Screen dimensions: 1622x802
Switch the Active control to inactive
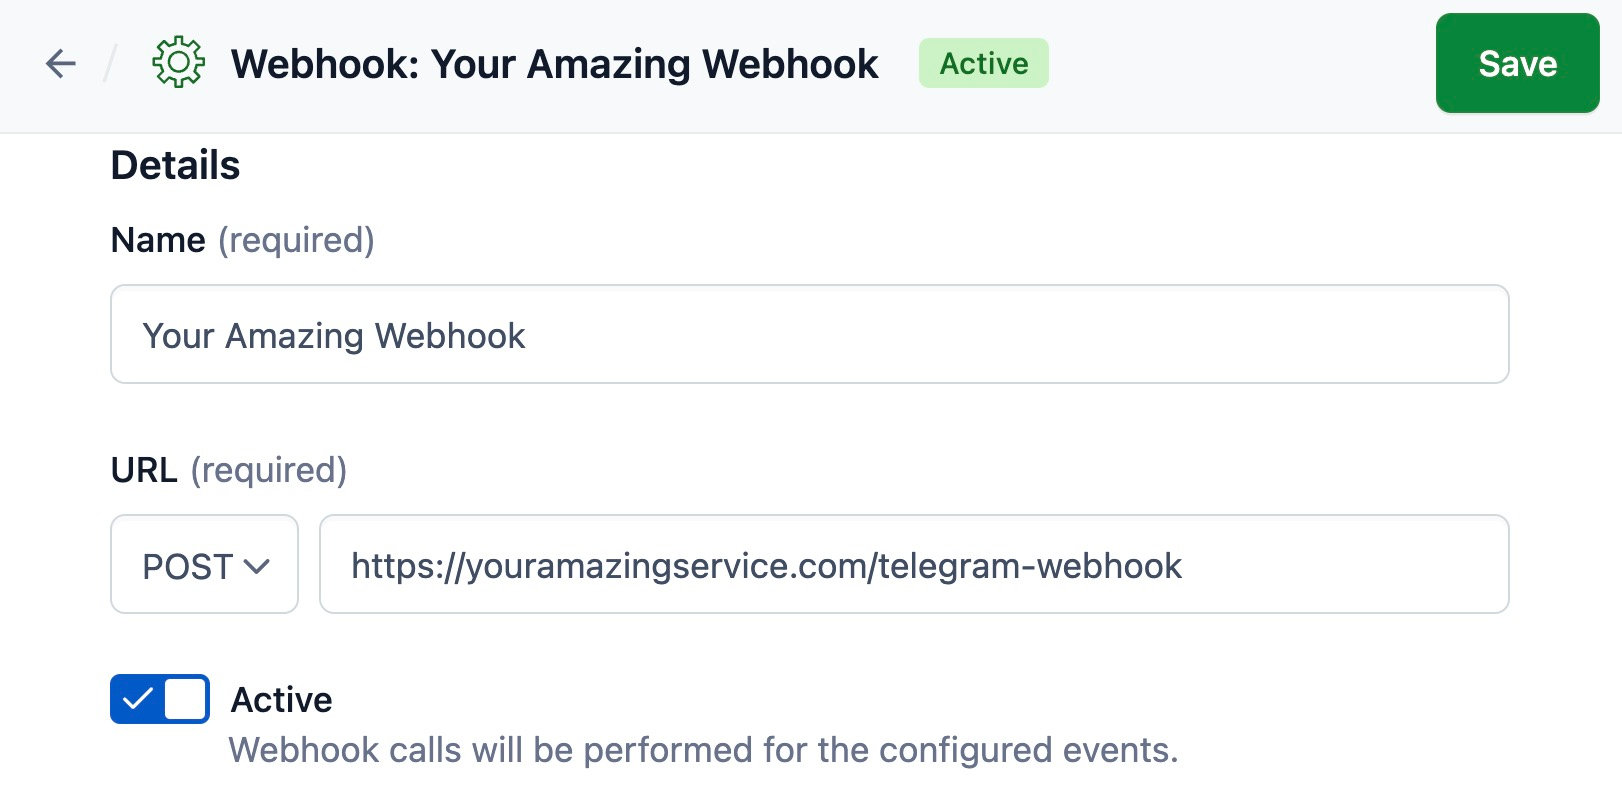pos(159,699)
